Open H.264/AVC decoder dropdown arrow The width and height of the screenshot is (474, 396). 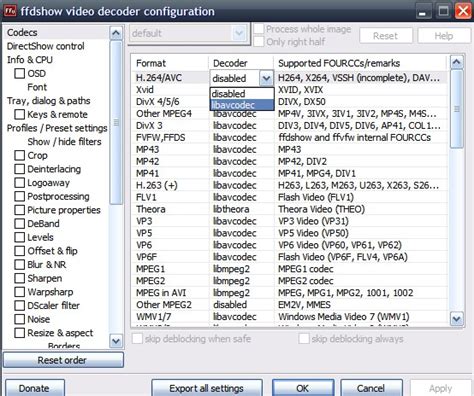pyautogui.click(x=266, y=78)
